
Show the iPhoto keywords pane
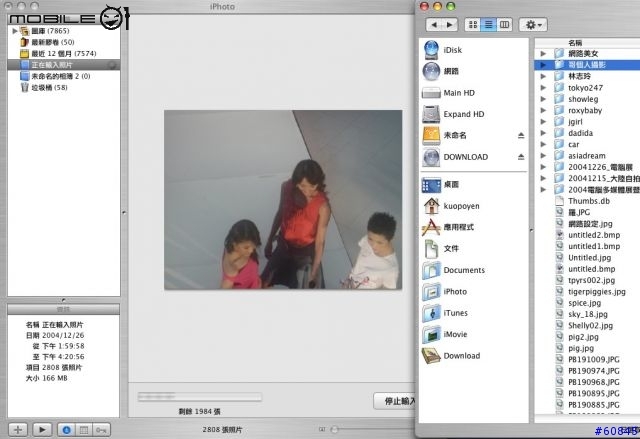point(101,430)
